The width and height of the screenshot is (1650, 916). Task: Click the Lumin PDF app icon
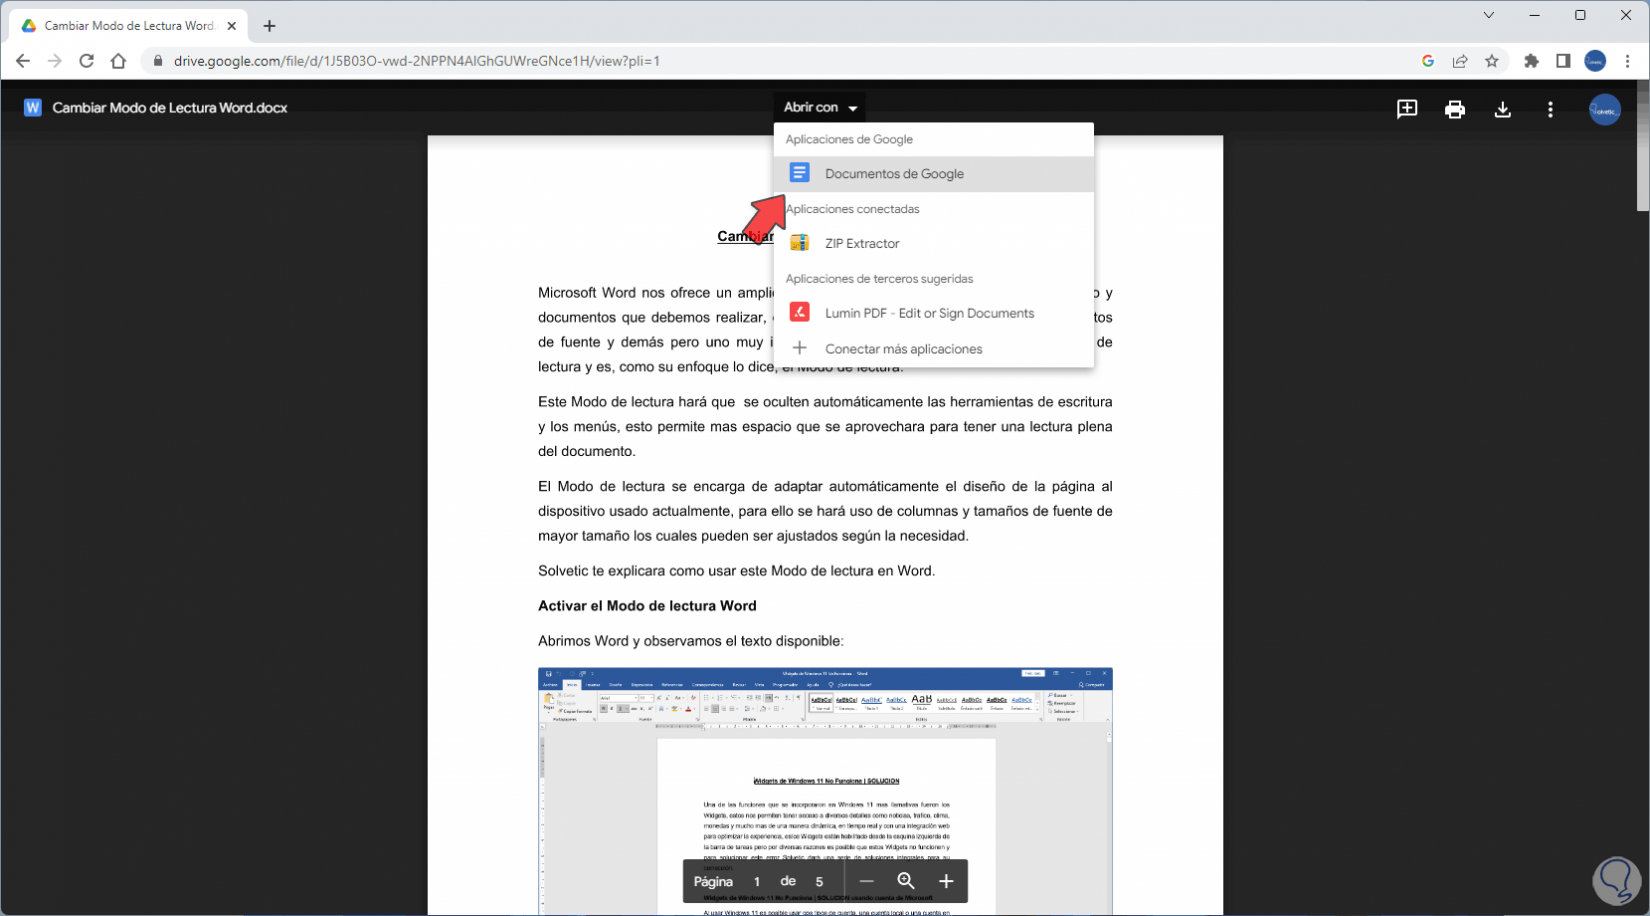(x=799, y=312)
